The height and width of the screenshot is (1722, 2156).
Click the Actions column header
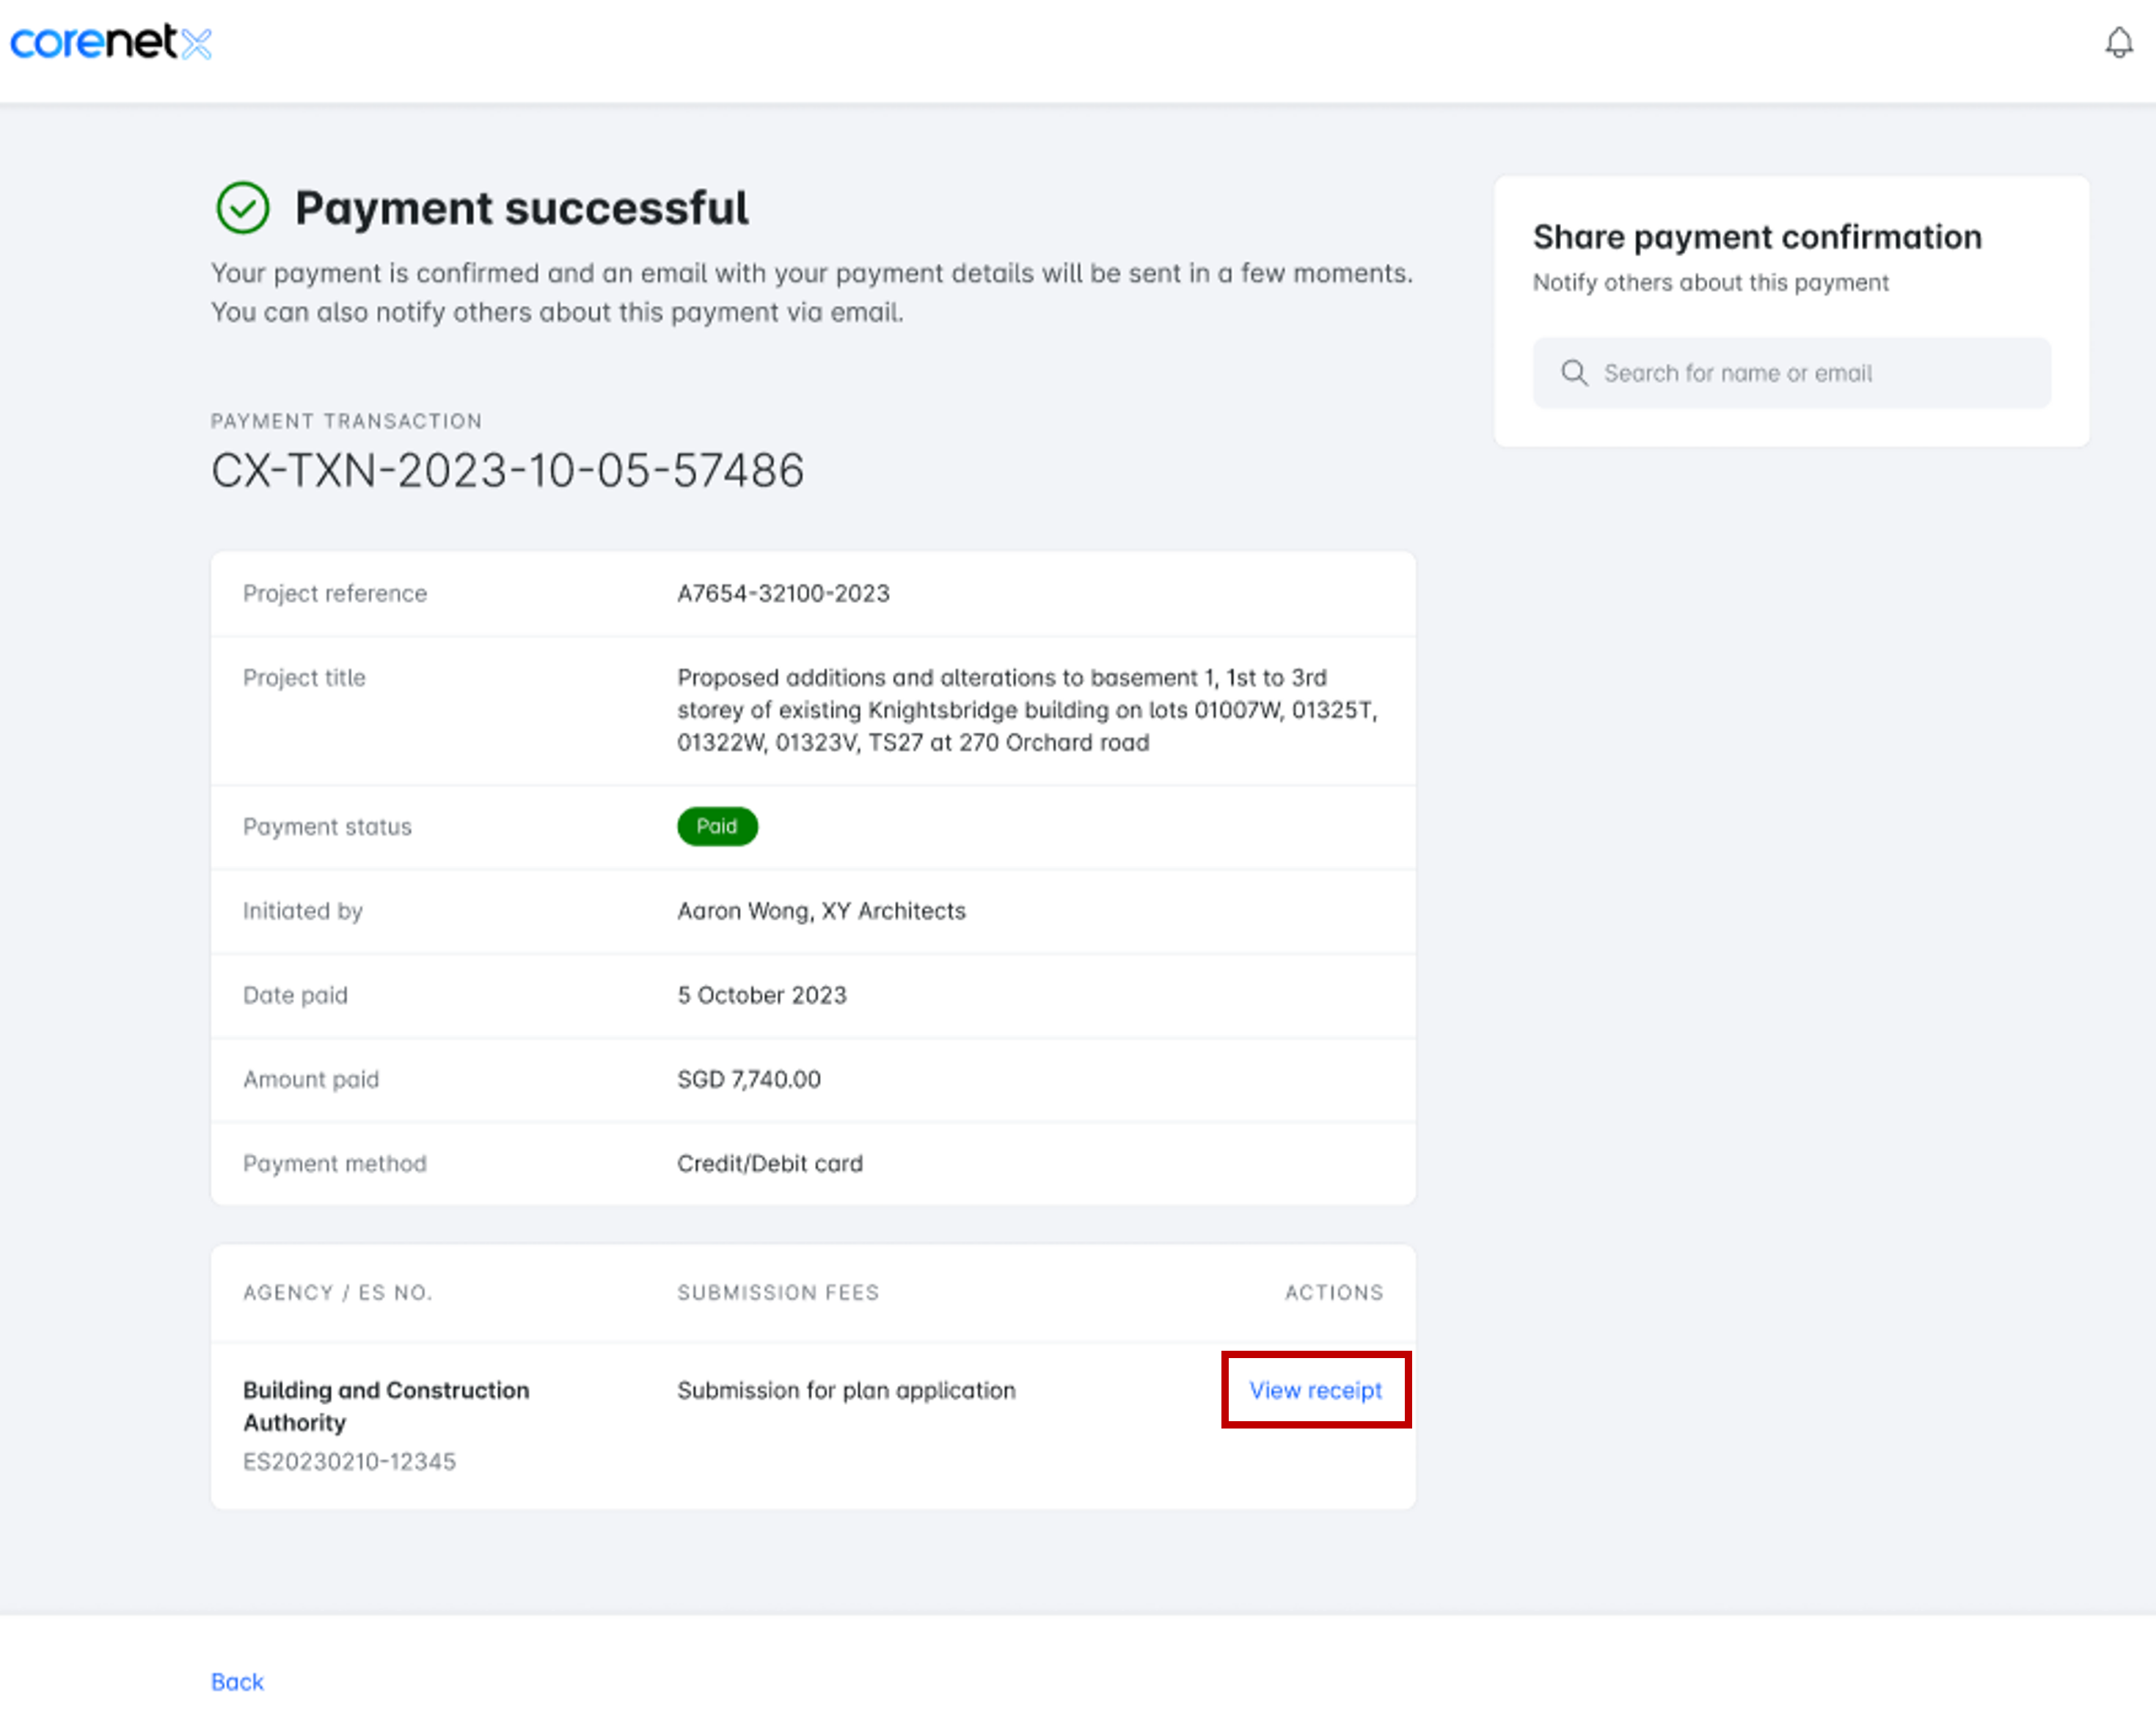1333,1292
